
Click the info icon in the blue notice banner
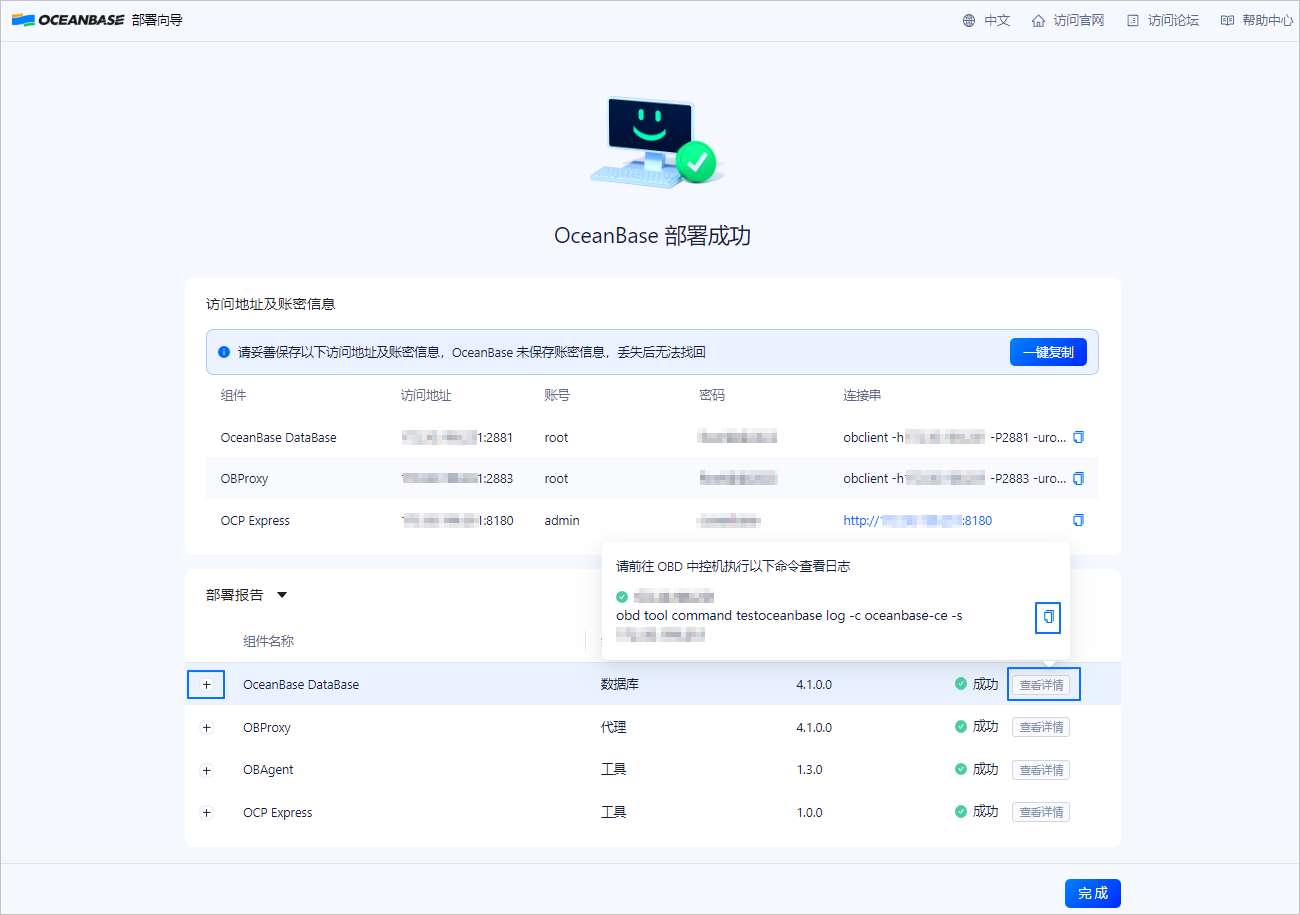pyautogui.click(x=222, y=351)
